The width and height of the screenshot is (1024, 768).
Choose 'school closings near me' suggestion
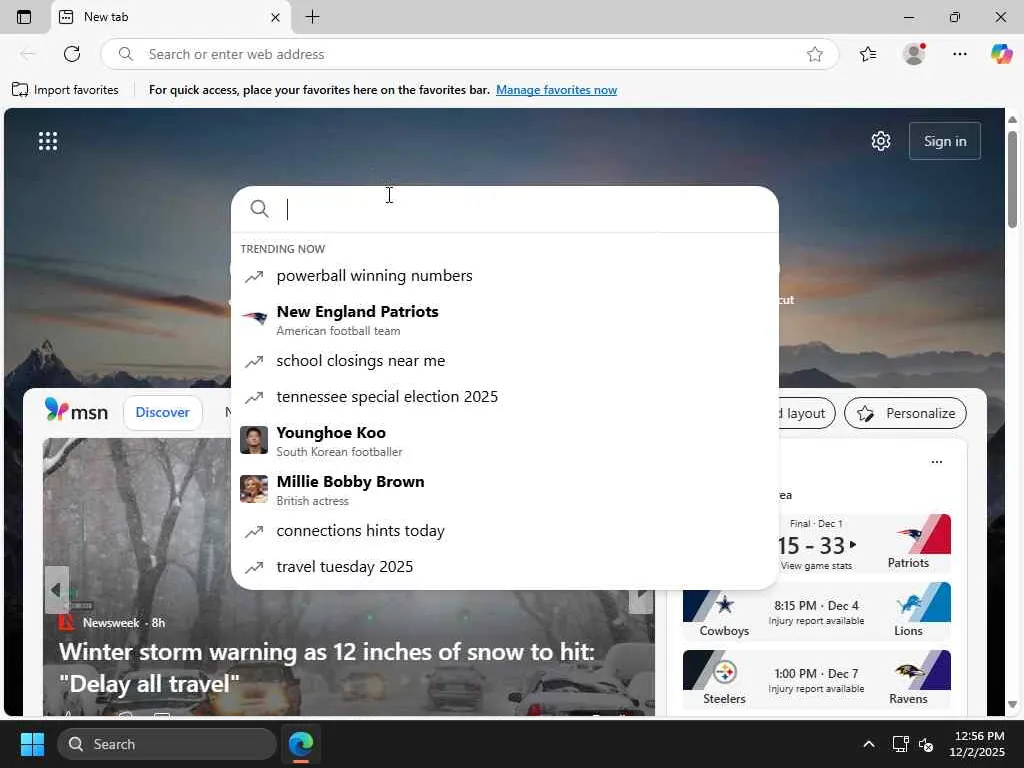point(504,360)
